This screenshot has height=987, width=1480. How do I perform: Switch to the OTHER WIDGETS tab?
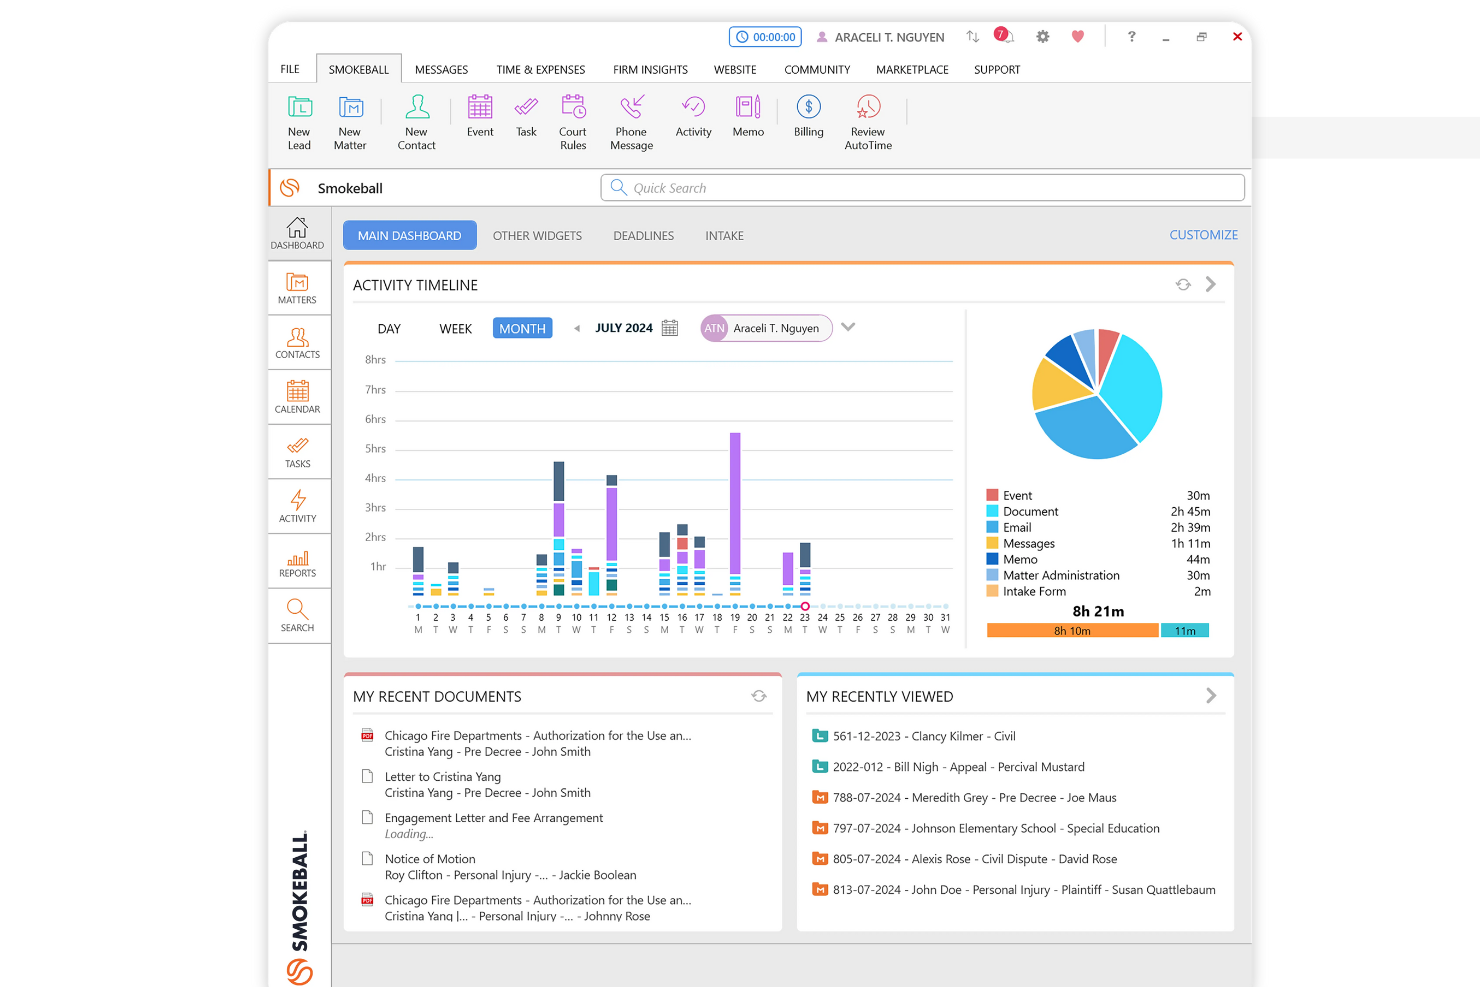click(x=537, y=236)
